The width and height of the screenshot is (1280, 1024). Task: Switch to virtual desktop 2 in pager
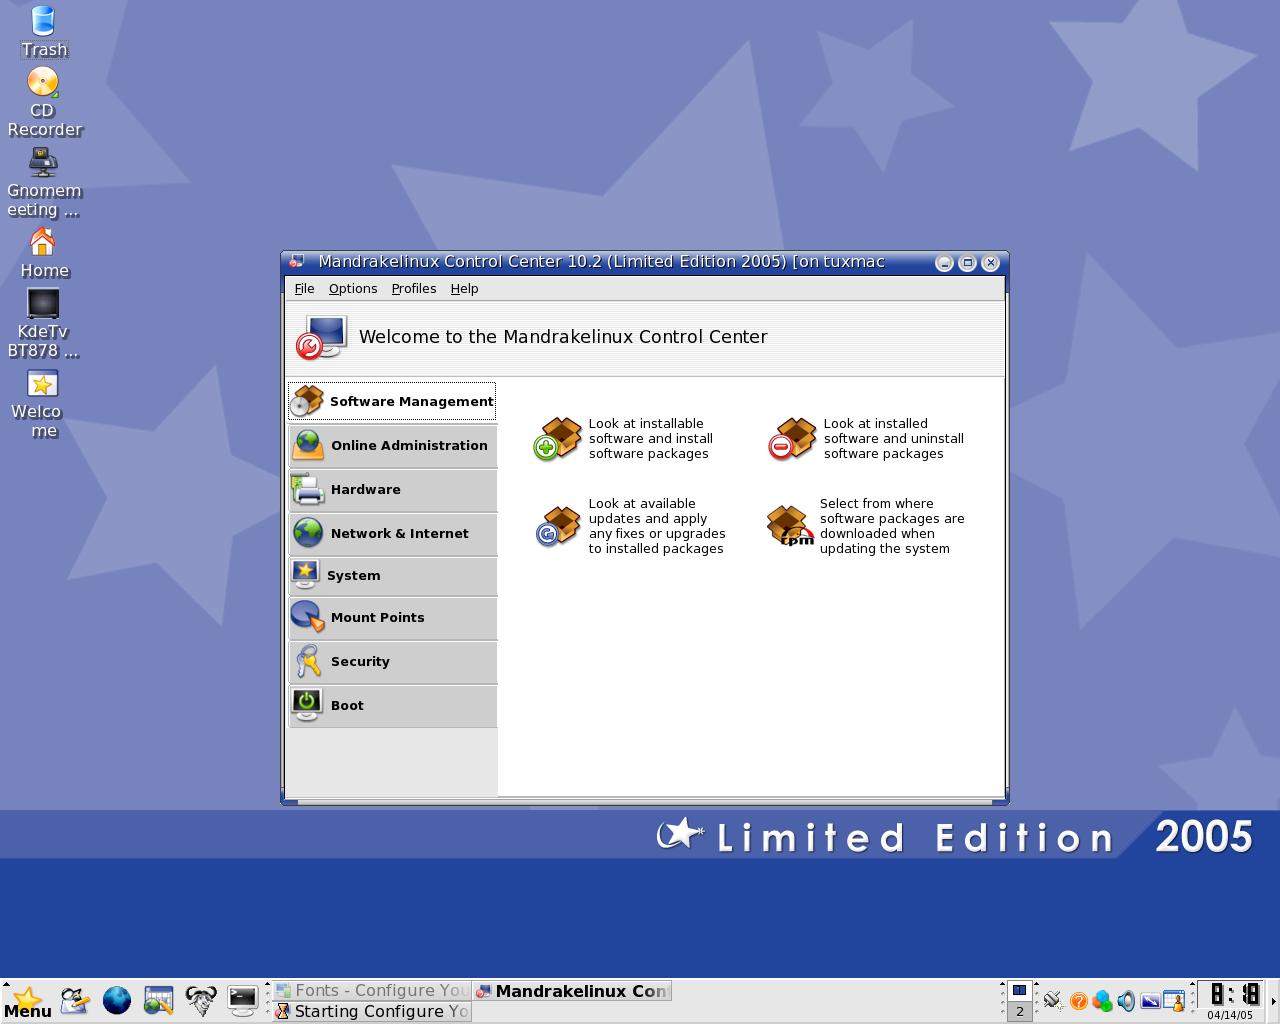point(1019,1011)
